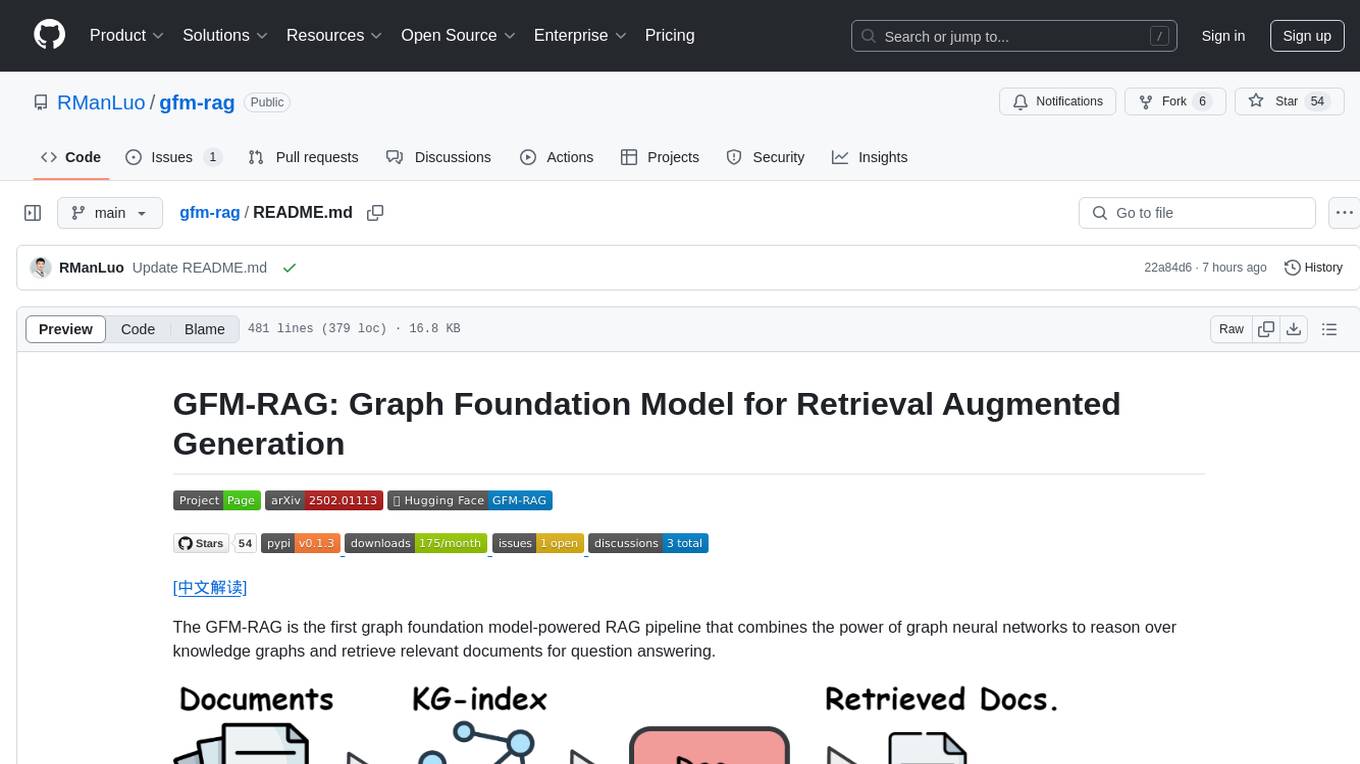Image resolution: width=1360 pixels, height=764 pixels.
Task: Select the Preview view
Action: click(66, 329)
